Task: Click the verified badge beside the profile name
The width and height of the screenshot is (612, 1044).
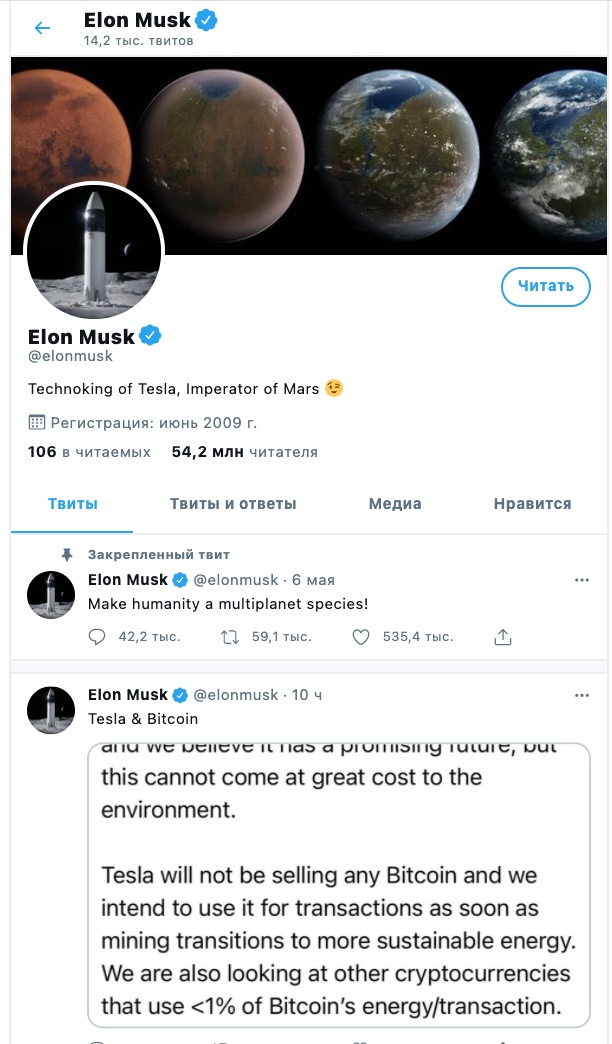Action: pyautogui.click(x=150, y=336)
